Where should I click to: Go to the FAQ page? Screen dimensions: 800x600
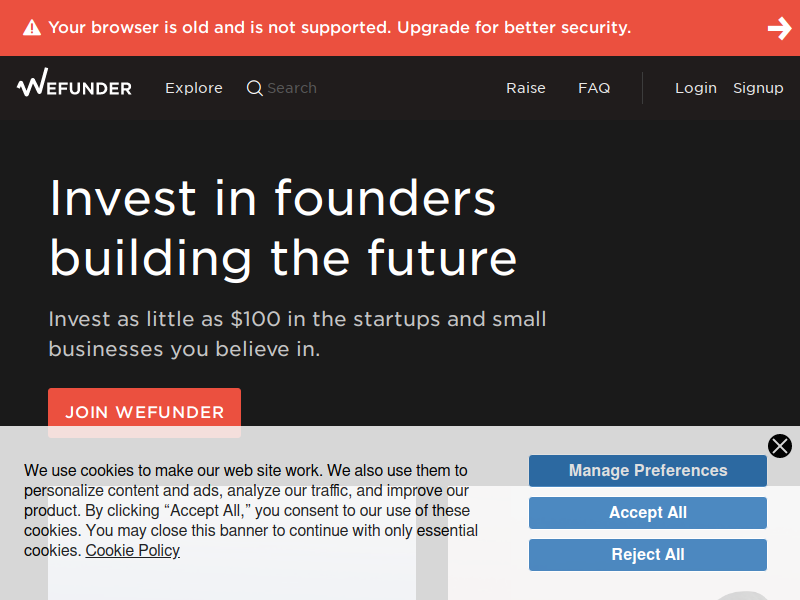(594, 88)
